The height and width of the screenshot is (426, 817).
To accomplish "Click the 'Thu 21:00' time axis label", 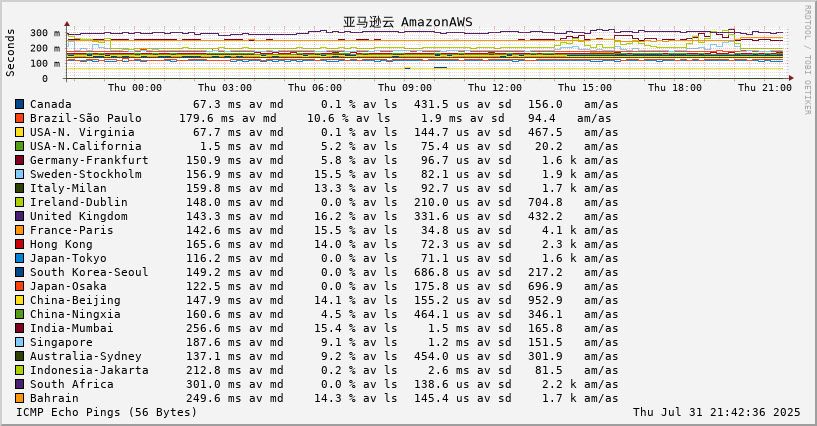I will point(765,87).
